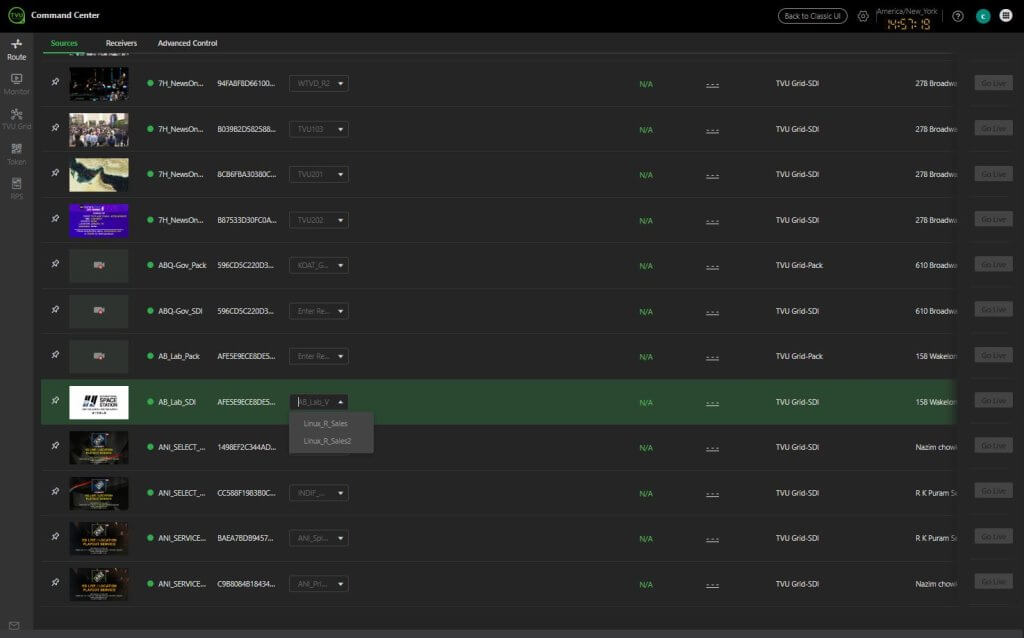
Task: Expand the ANI_Pri receiver dropdown
Action: click(x=319, y=584)
